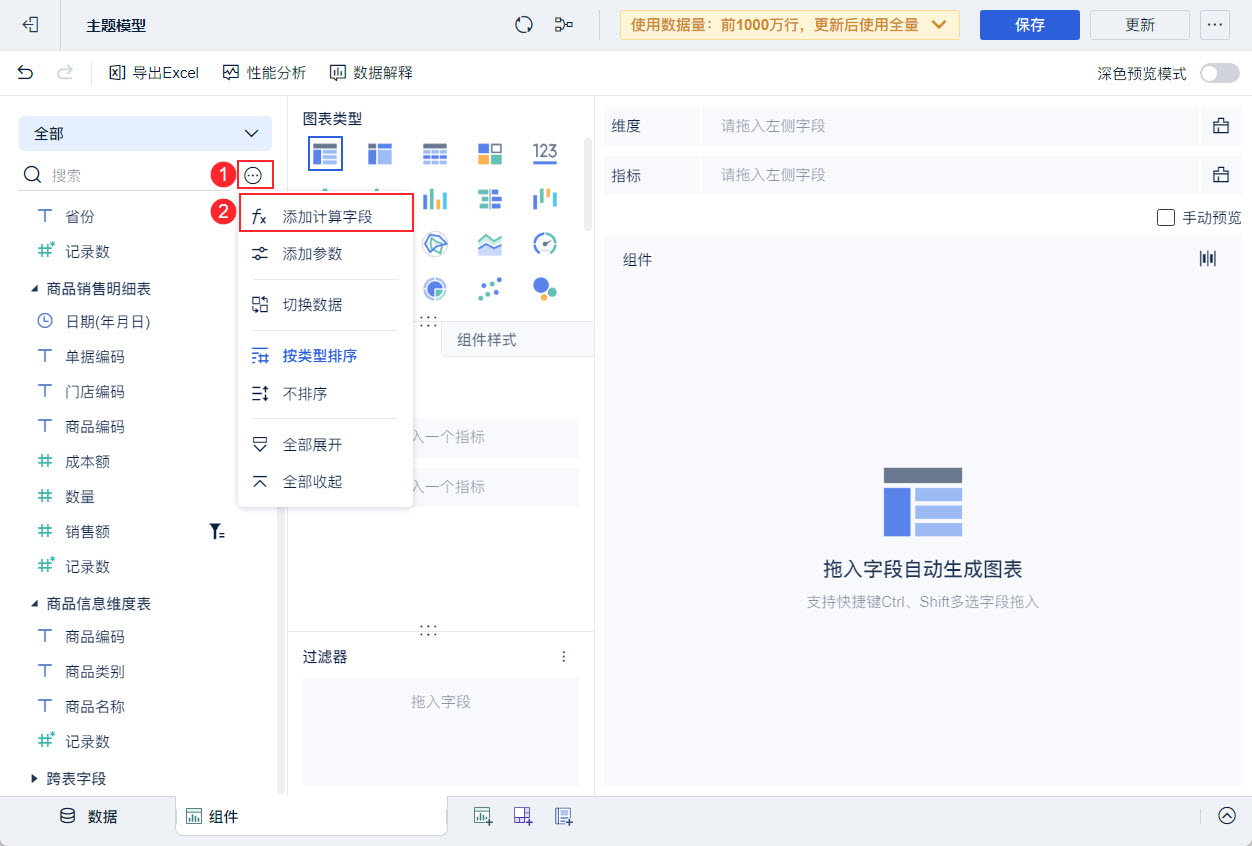The height and width of the screenshot is (846, 1252).
Task: Choose 按类型排序 in the menu
Action: 326,355
